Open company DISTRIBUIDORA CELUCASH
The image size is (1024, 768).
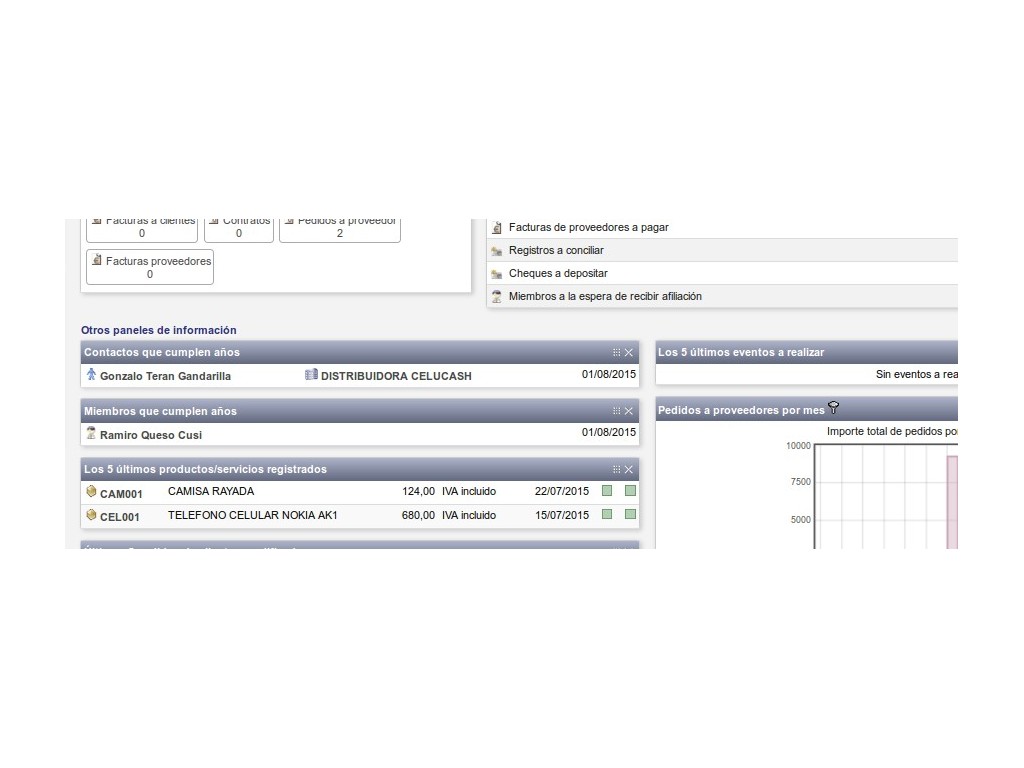coord(396,376)
